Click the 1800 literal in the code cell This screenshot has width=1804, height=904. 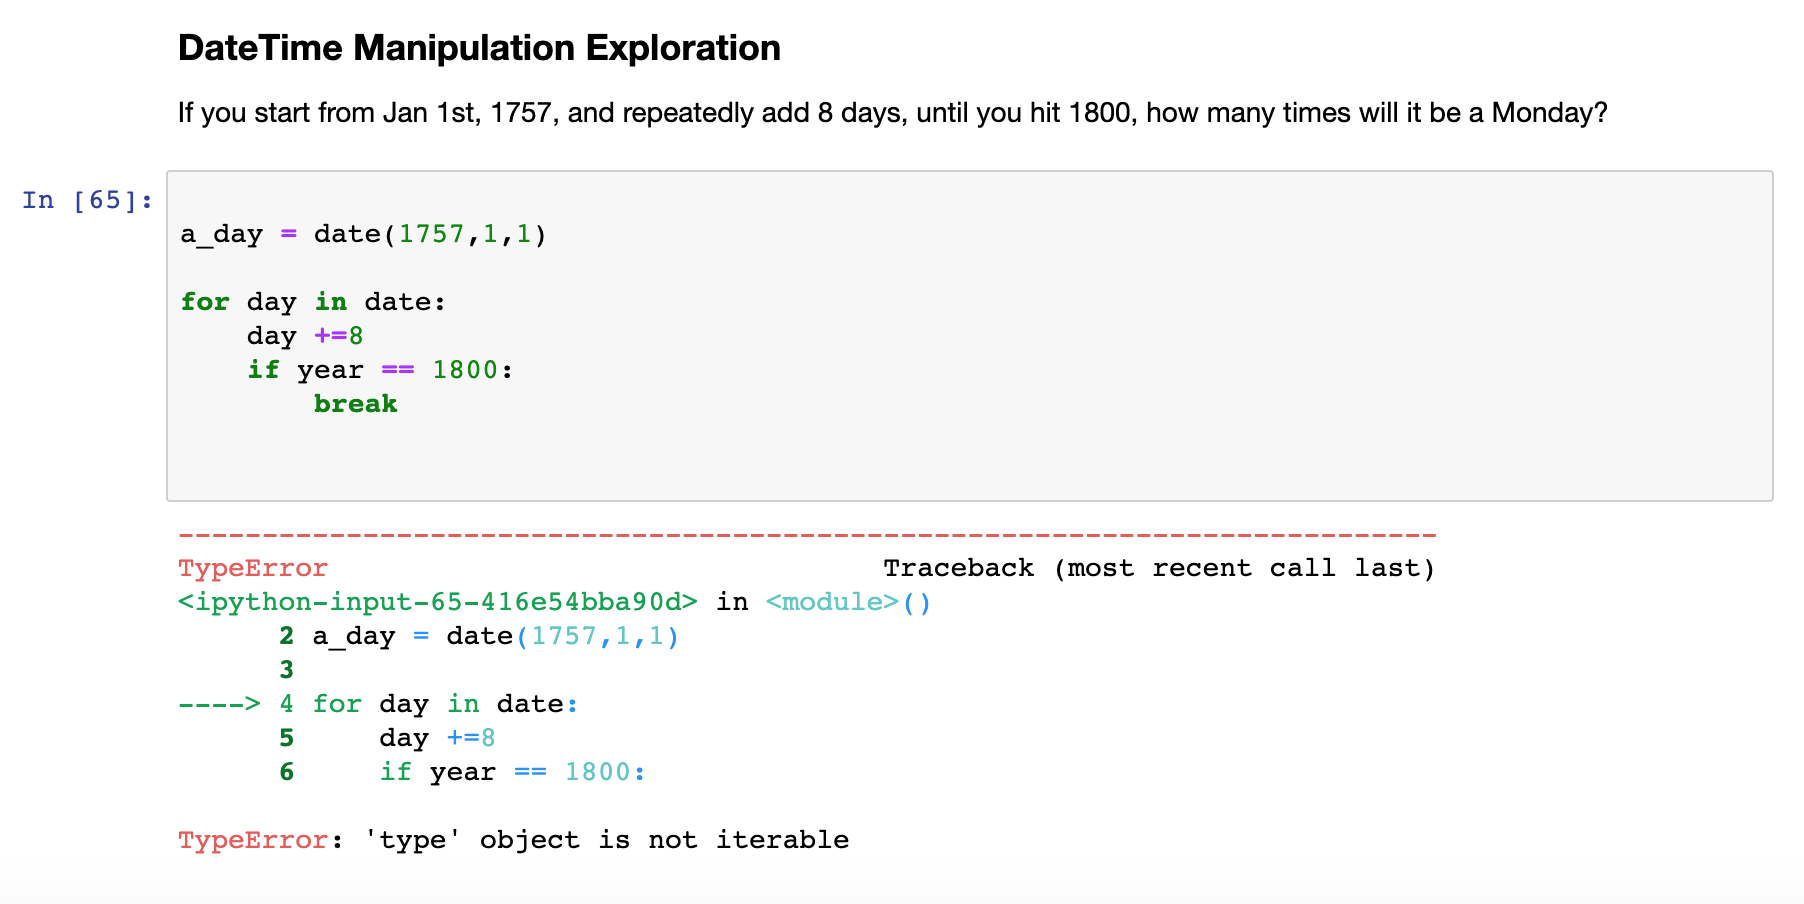coord(464,369)
